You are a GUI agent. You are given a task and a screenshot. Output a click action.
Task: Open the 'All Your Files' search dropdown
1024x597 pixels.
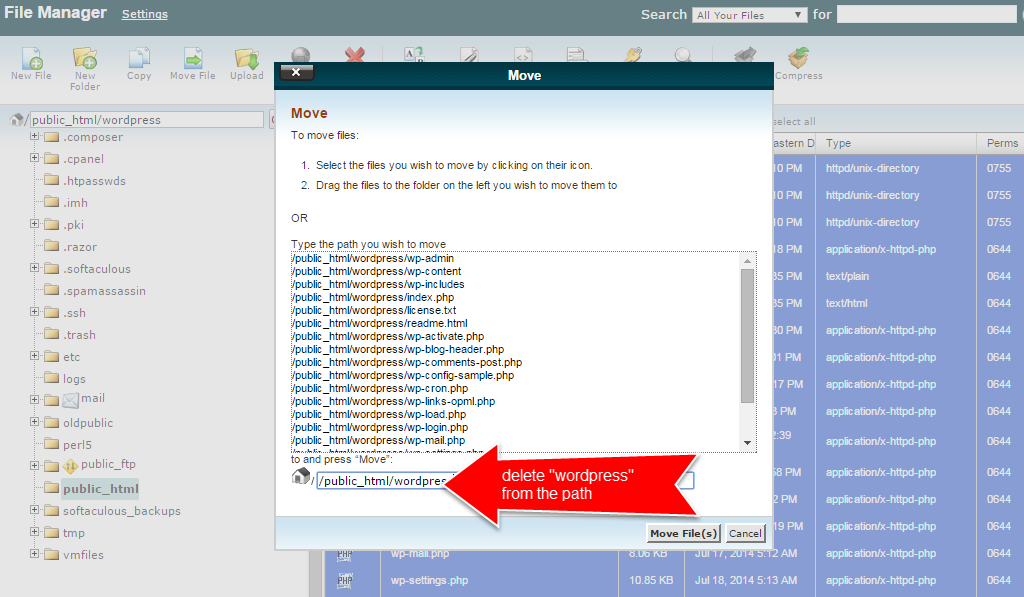[x=750, y=15]
